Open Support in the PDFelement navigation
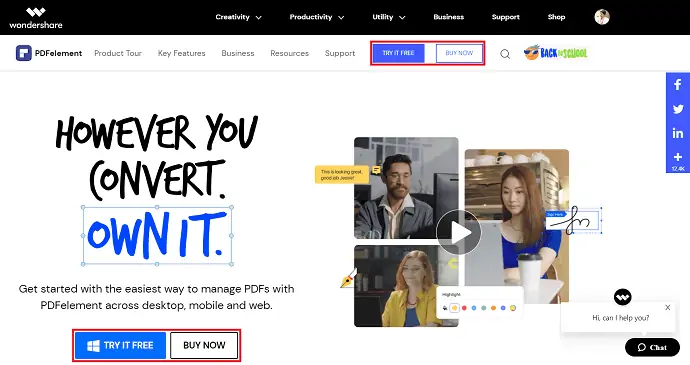This screenshot has width=690, height=365. click(340, 53)
